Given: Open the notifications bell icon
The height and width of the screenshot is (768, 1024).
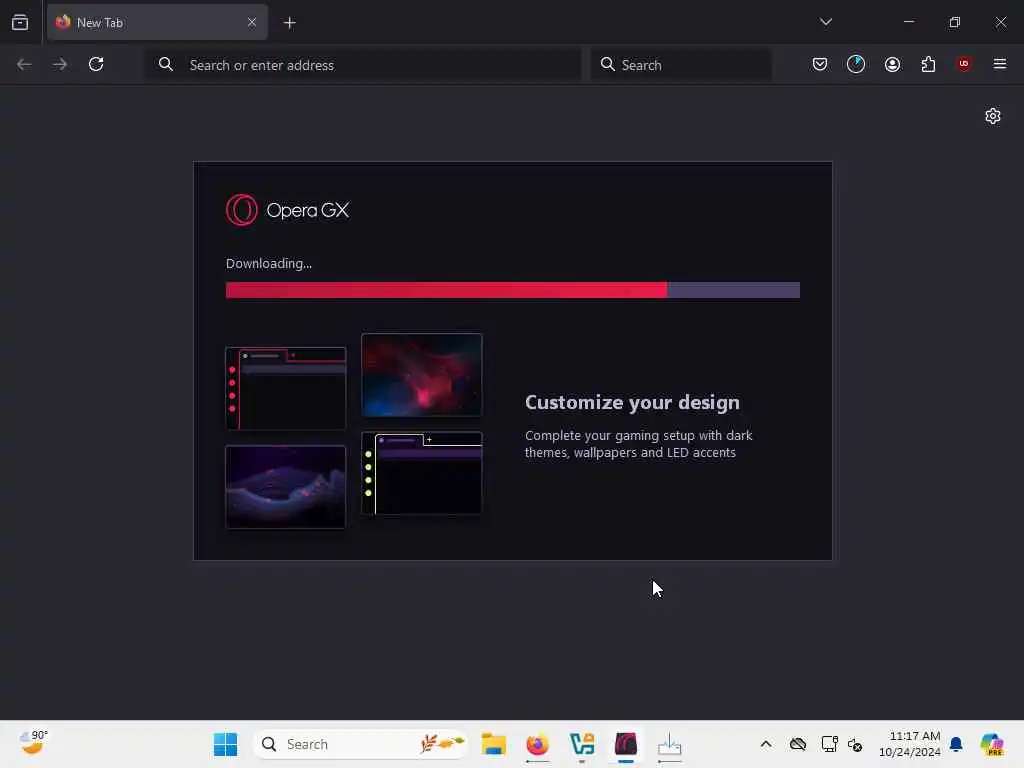Looking at the screenshot, I should point(956,744).
